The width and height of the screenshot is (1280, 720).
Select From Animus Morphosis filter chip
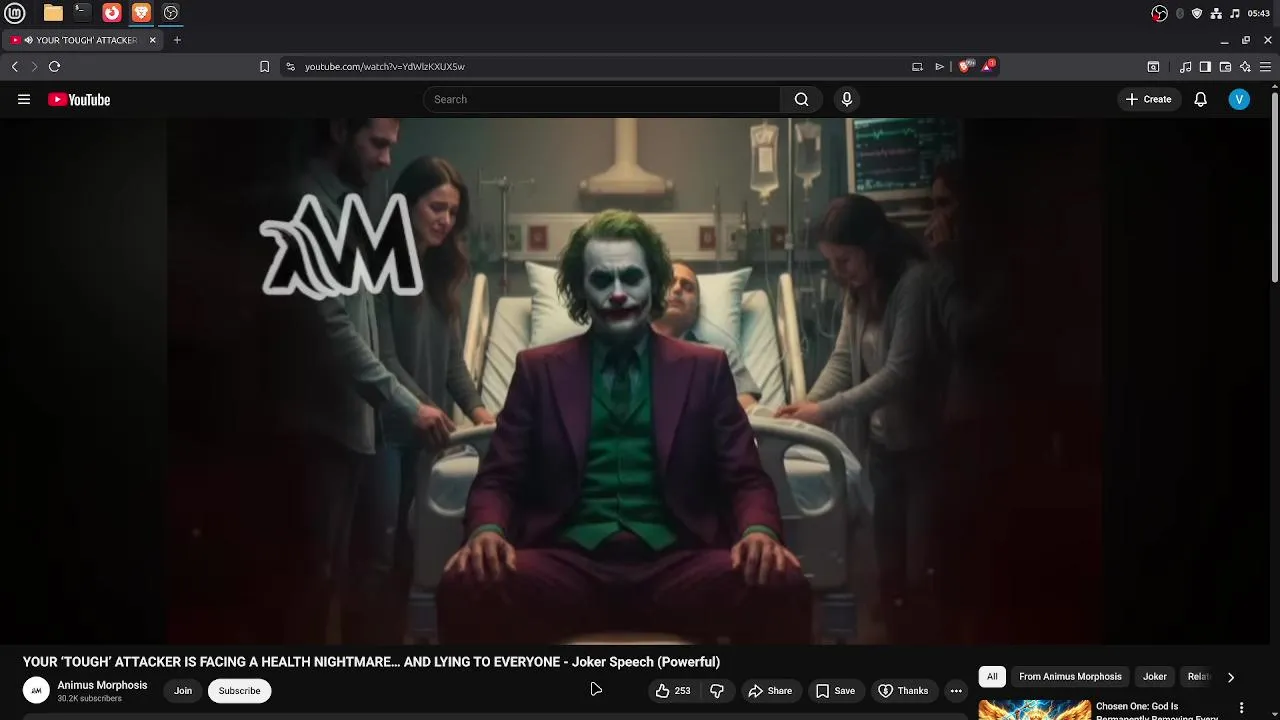tap(1070, 677)
